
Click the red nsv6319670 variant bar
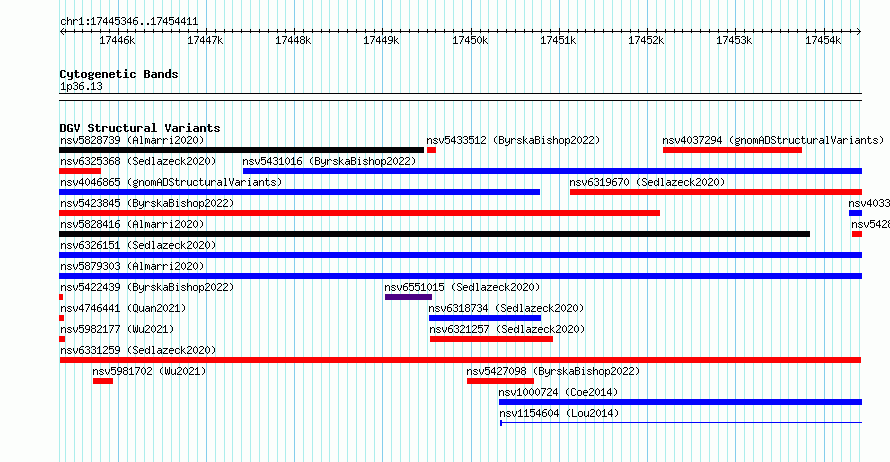716,192
